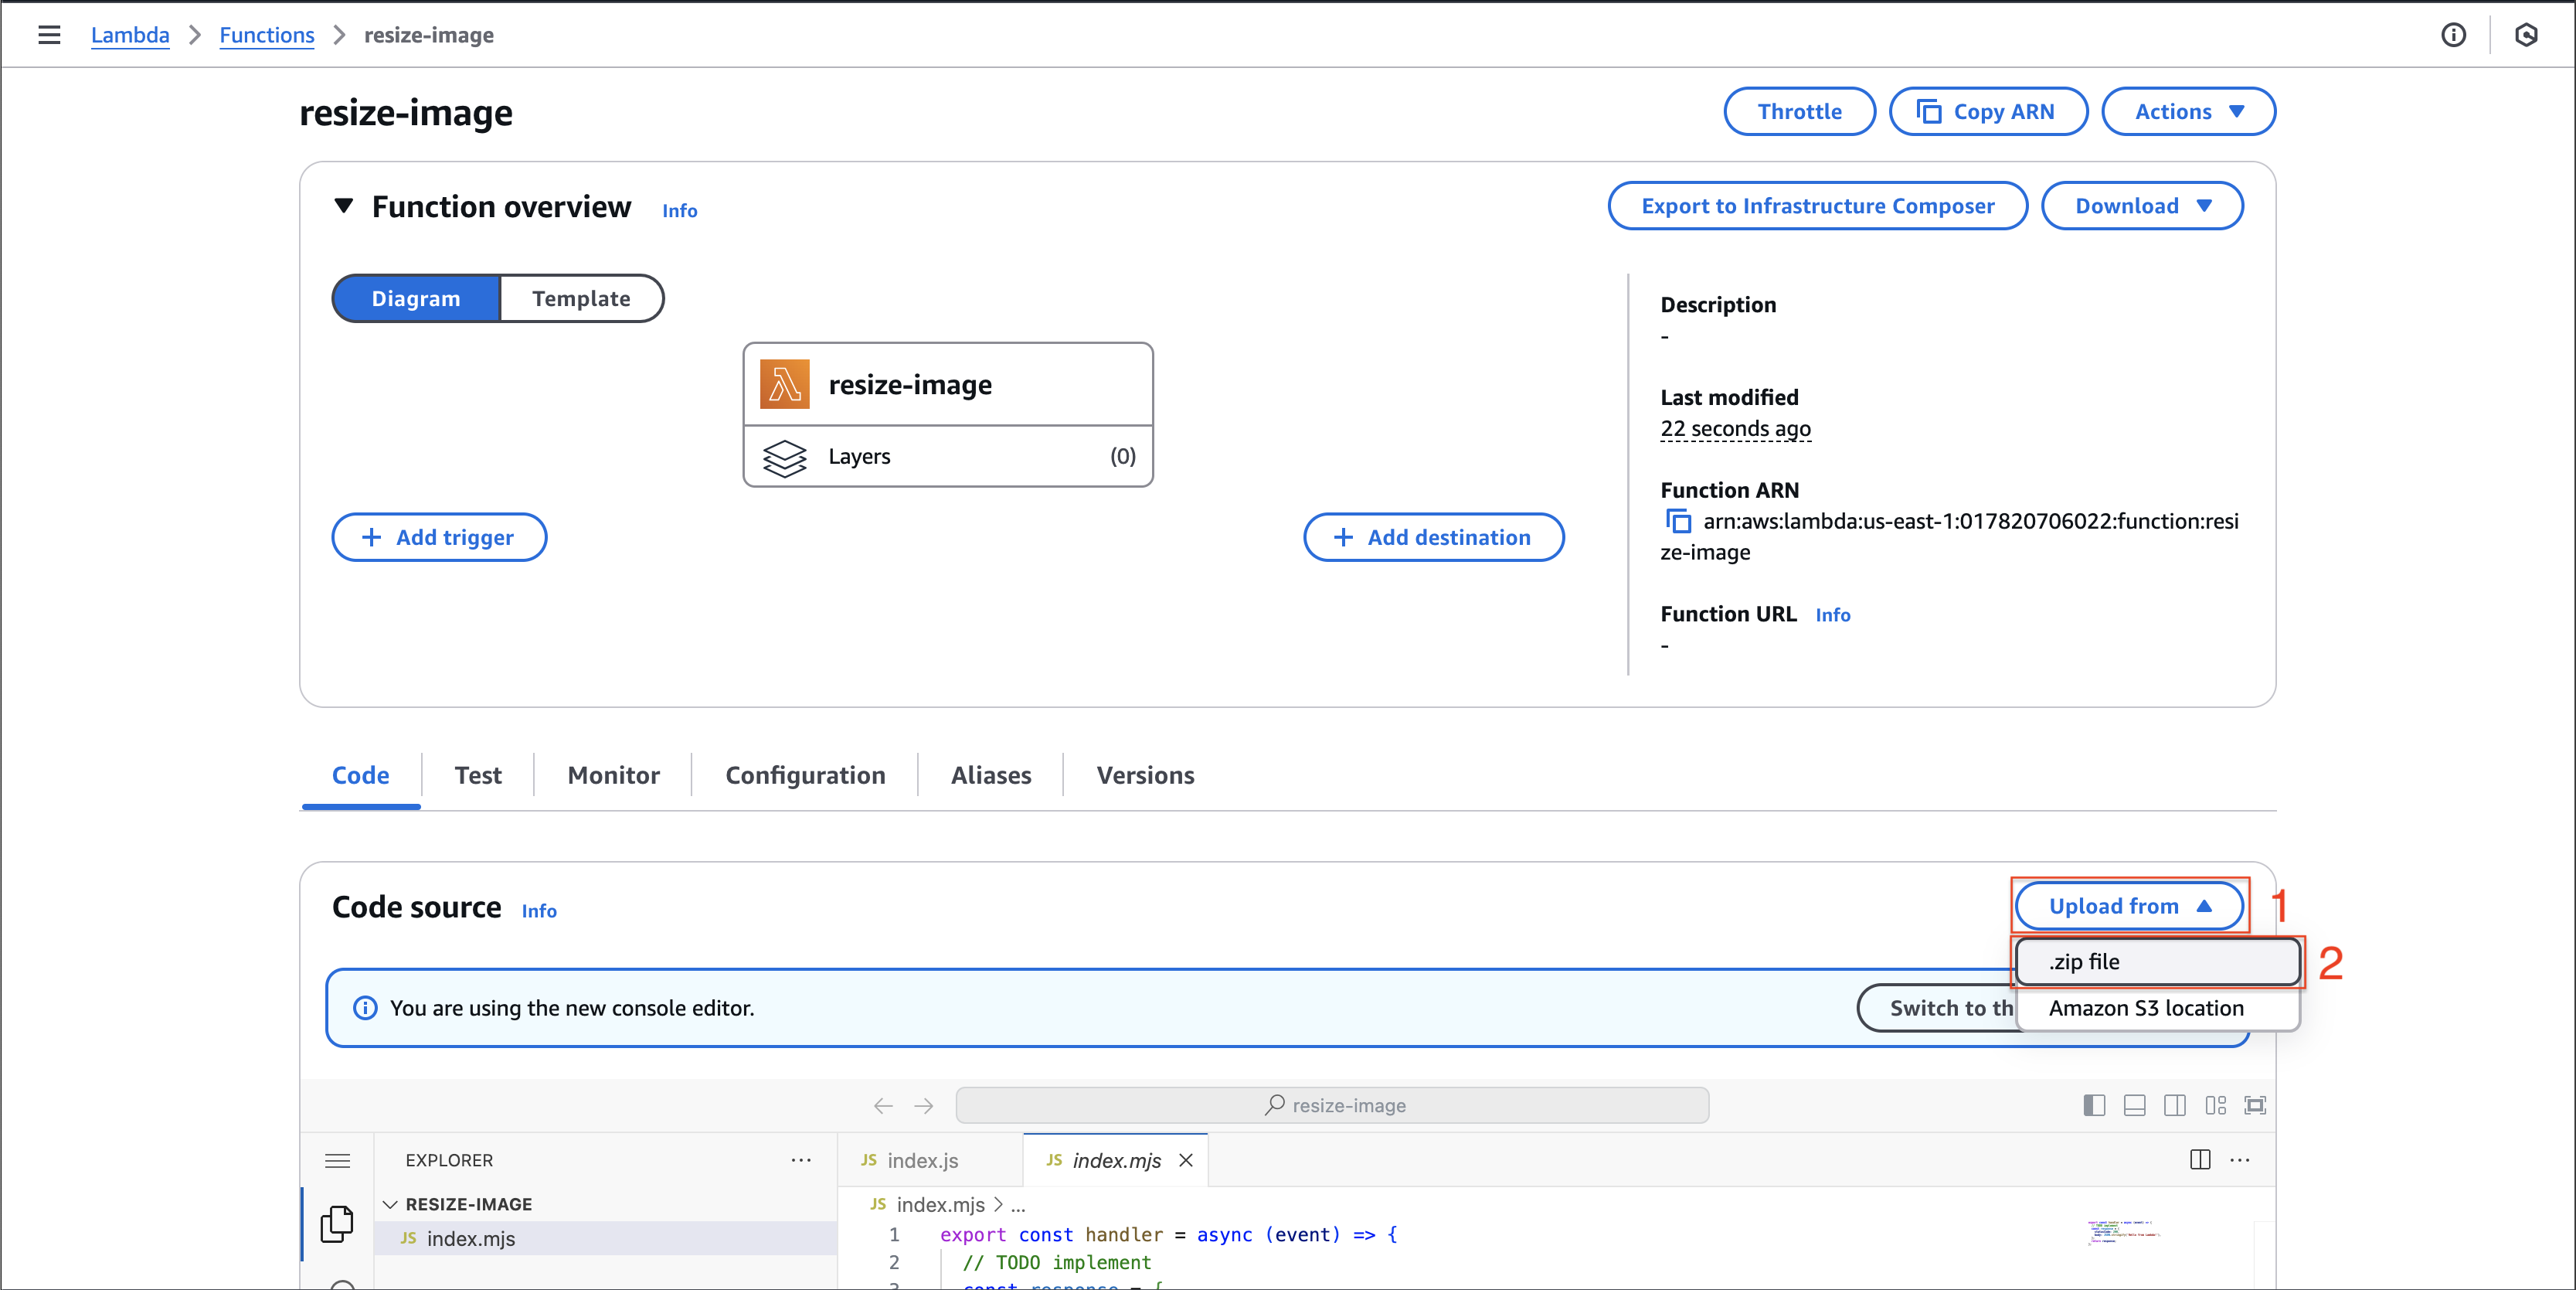Viewport: 2576px width, 1290px height.
Task: Select the Template view toggle
Action: (x=582, y=298)
